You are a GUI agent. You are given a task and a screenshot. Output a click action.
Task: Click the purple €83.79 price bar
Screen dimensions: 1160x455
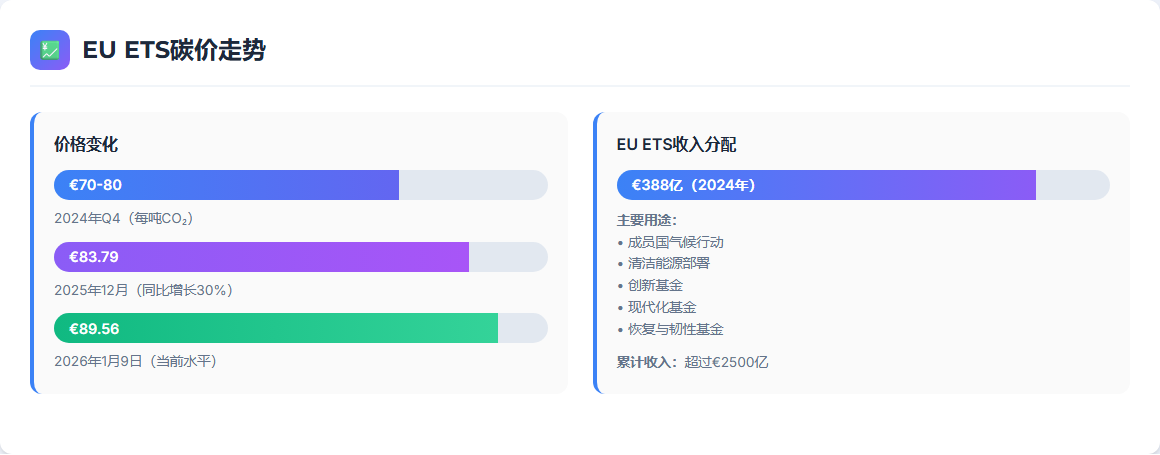261,257
